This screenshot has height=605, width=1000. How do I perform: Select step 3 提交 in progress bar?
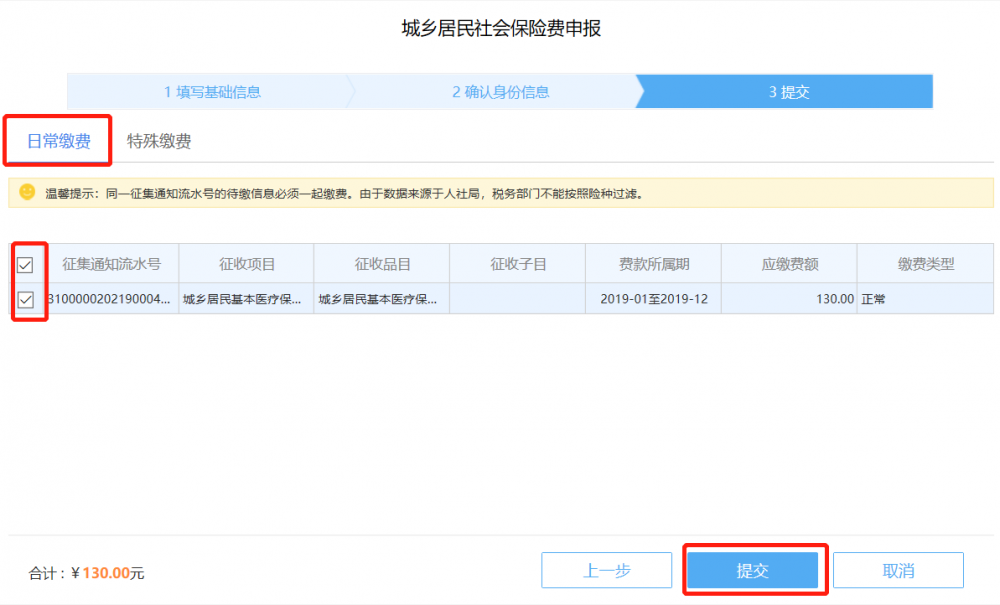789,92
